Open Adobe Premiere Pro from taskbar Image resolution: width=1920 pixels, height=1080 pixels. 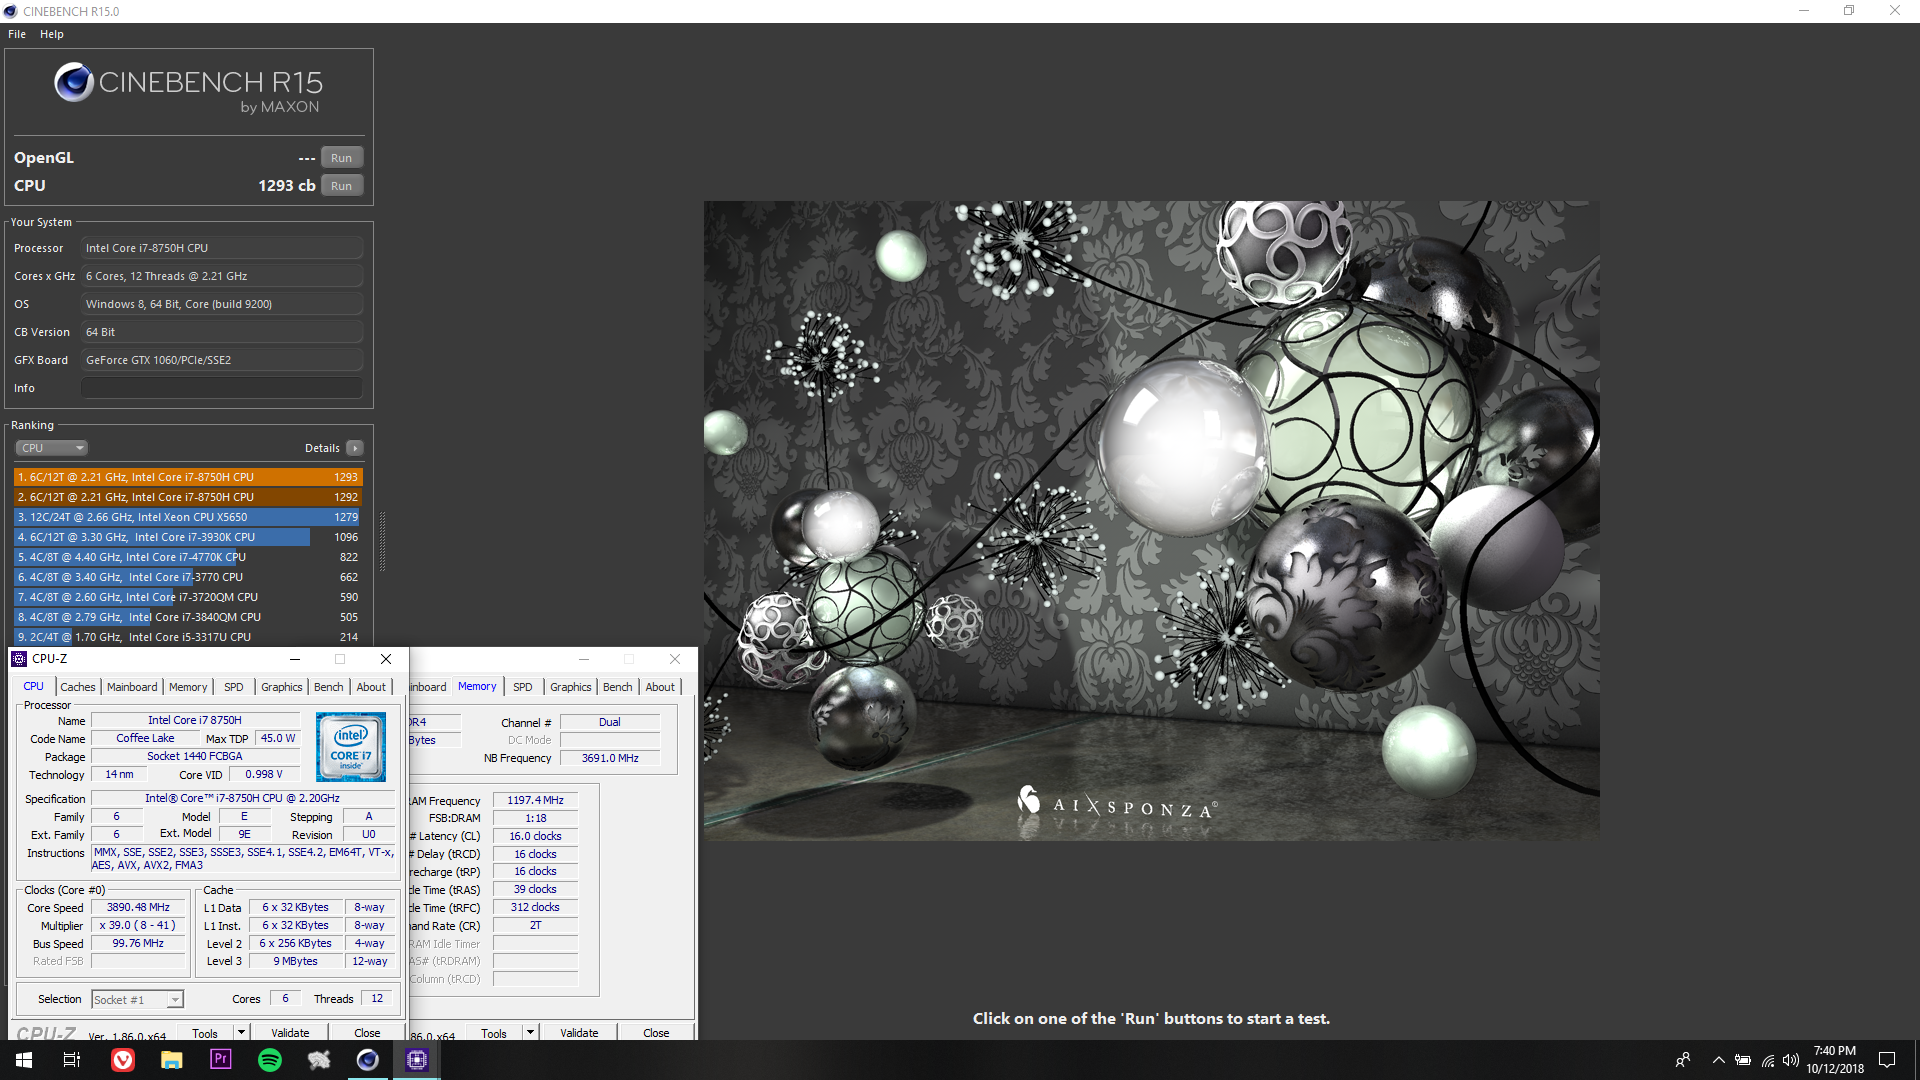220,1060
